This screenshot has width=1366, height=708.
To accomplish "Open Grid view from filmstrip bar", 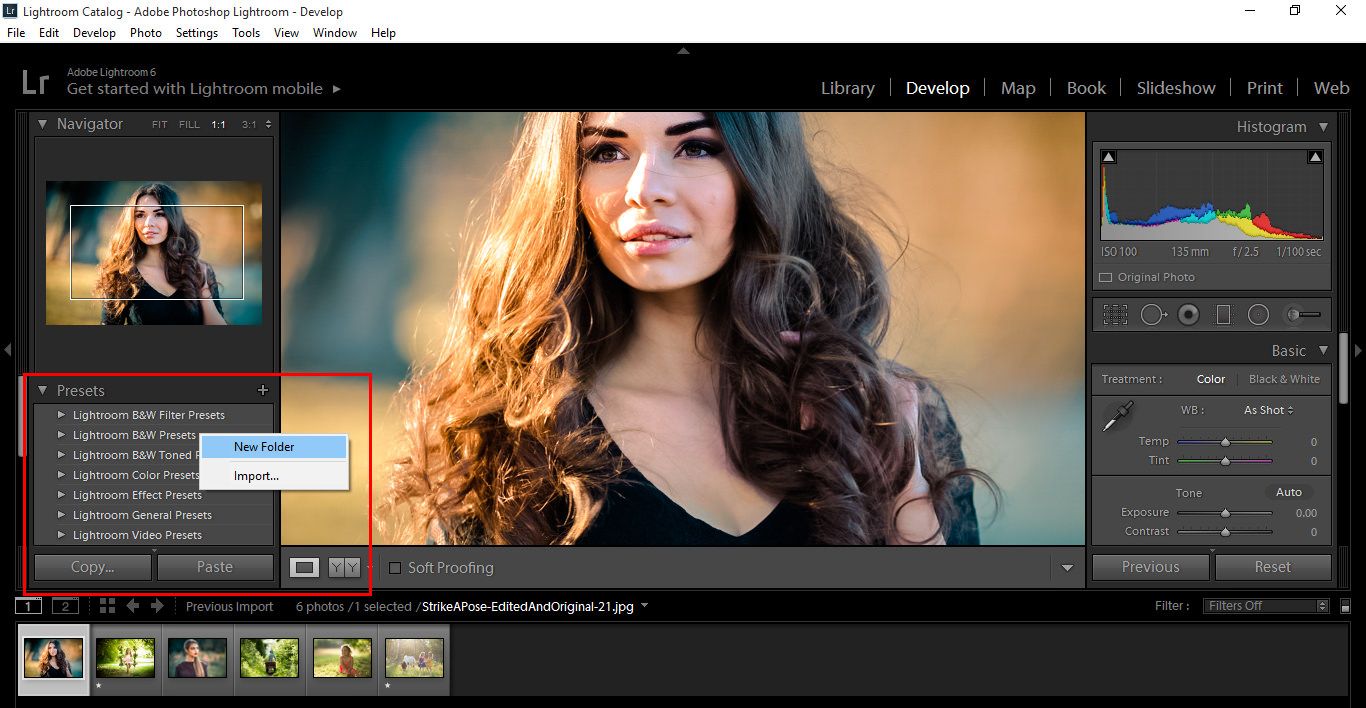I will 107,606.
